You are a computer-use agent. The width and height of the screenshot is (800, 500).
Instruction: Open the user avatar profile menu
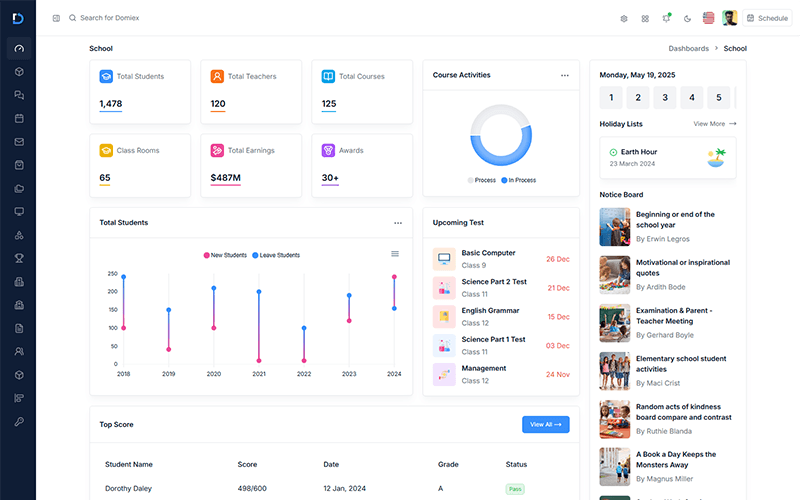pos(730,18)
